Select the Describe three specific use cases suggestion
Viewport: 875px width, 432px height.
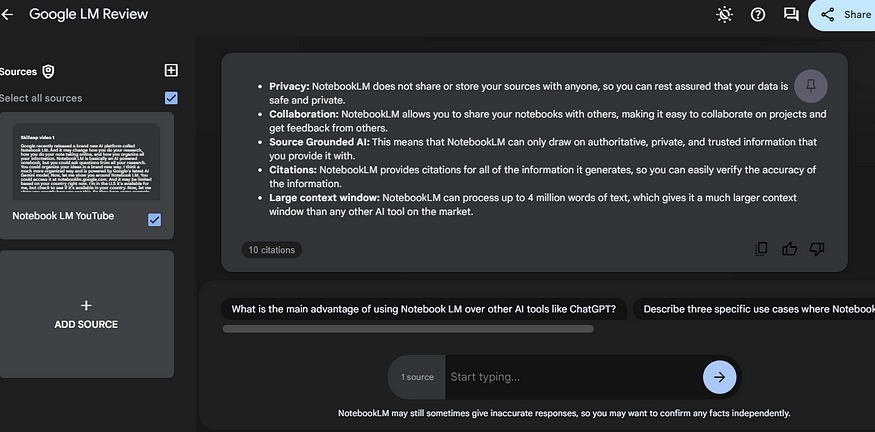[754, 309]
